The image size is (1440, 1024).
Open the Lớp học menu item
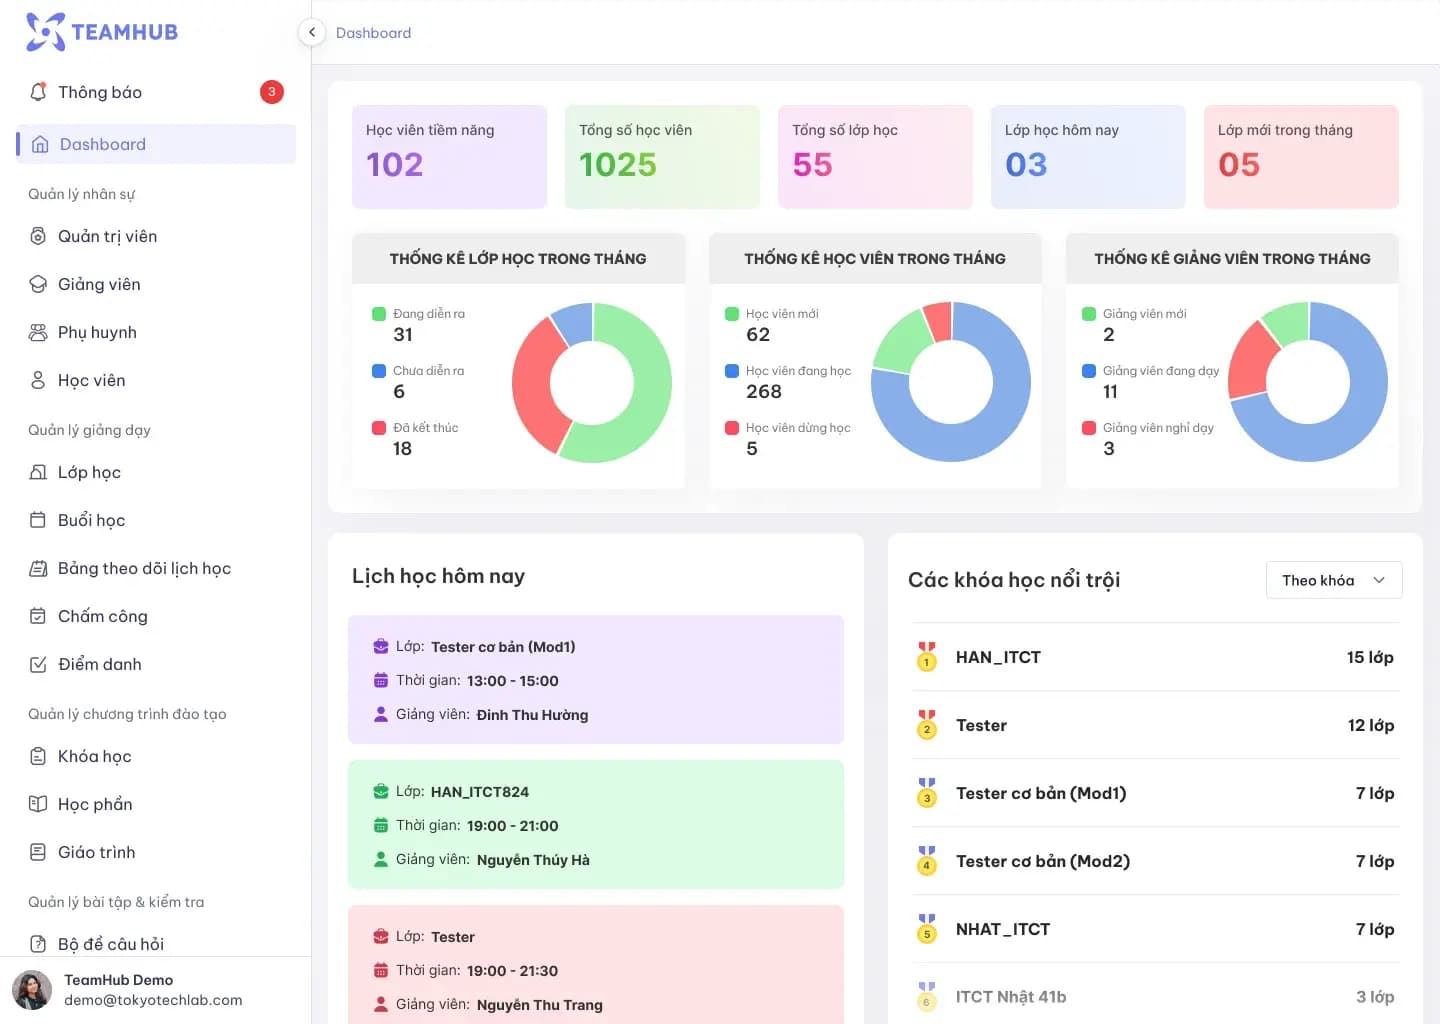tap(89, 472)
